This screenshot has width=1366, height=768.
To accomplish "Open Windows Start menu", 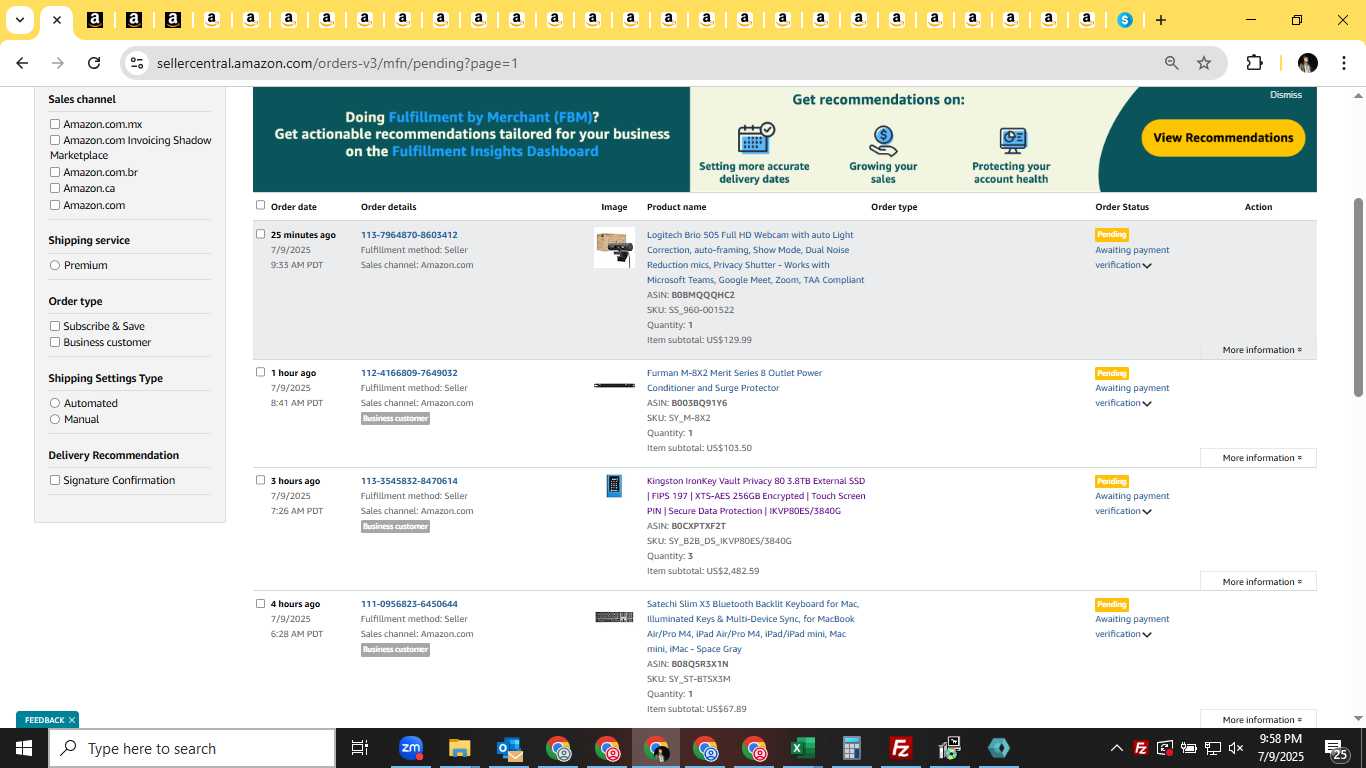I will pos(23,748).
